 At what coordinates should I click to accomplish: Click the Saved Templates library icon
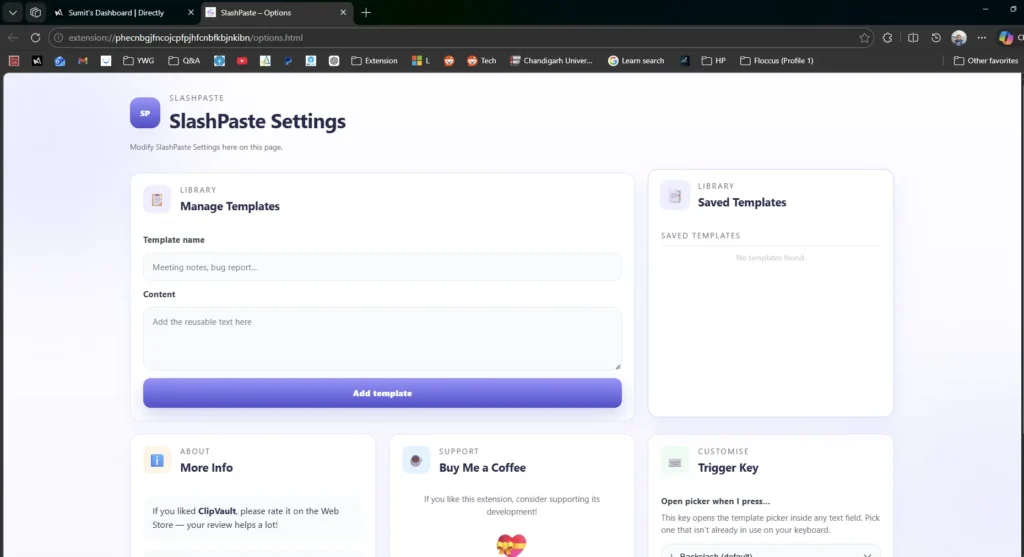675,195
